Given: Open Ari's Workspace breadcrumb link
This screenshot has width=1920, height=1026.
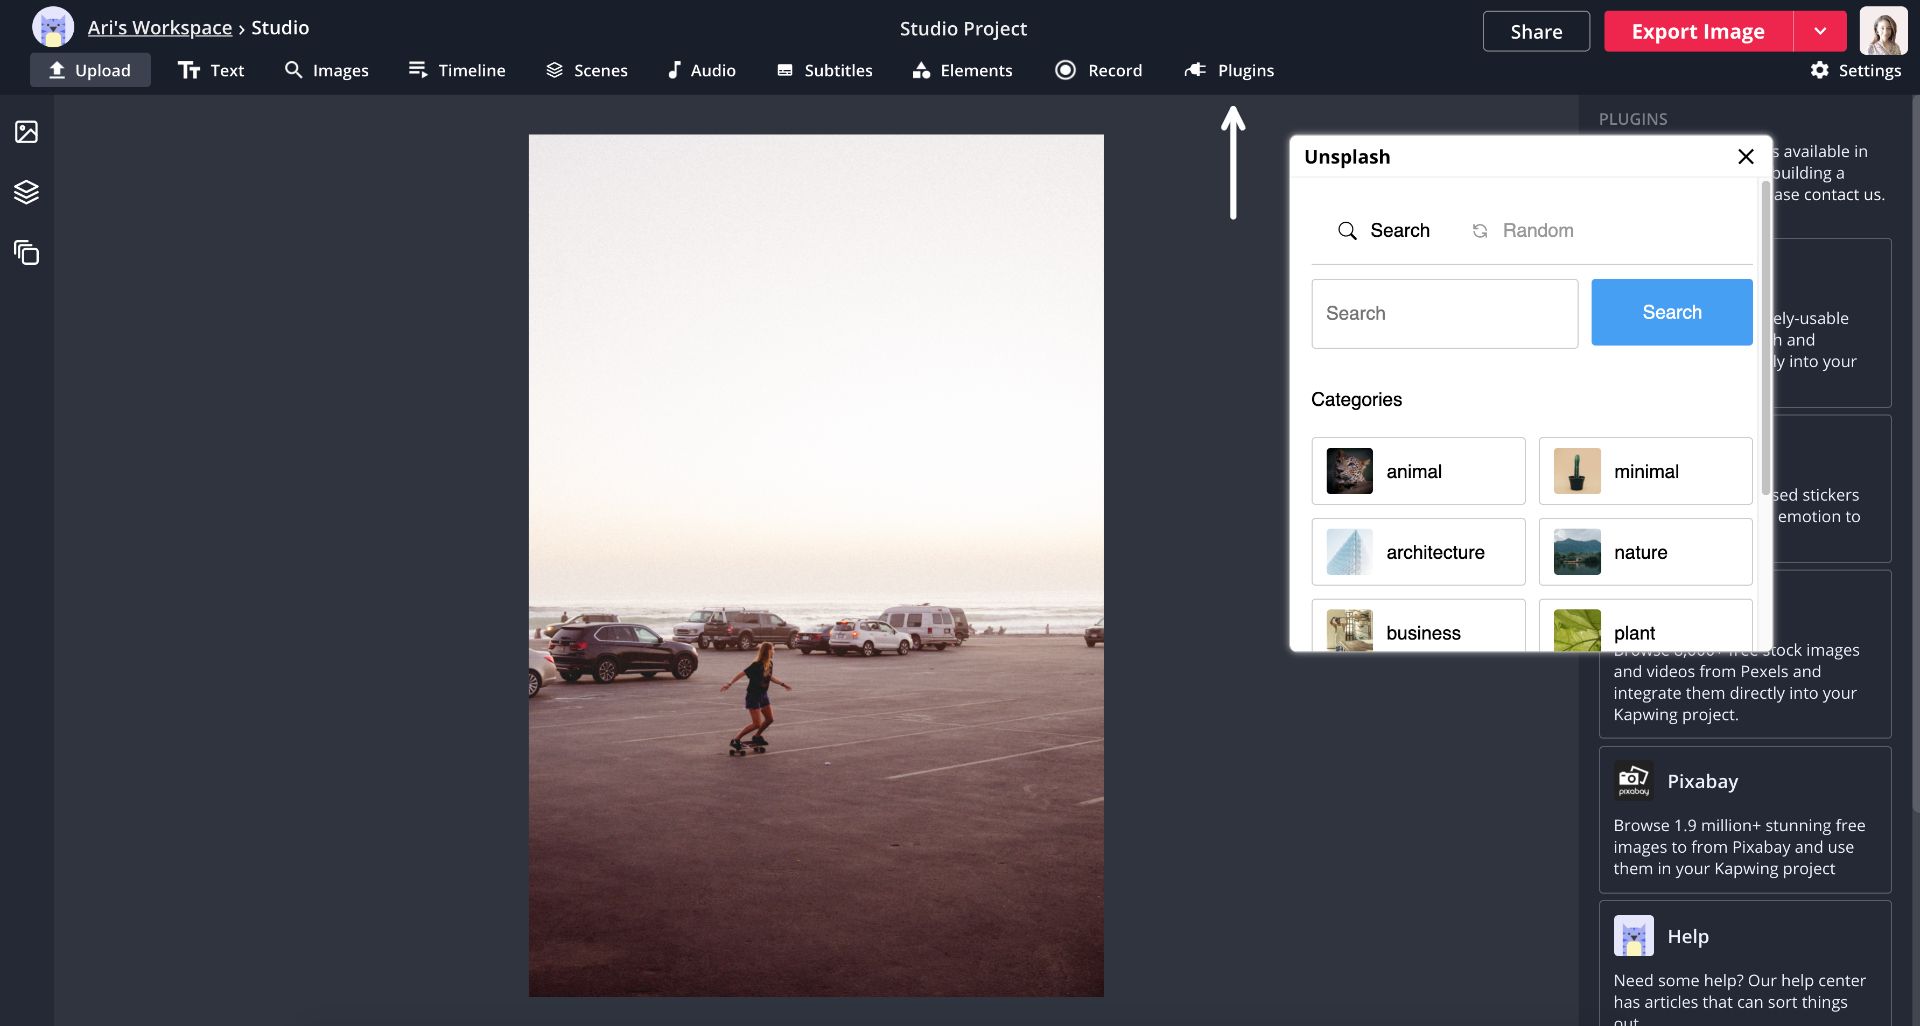Looking at the screenshot, I should (x=159, y=28).
